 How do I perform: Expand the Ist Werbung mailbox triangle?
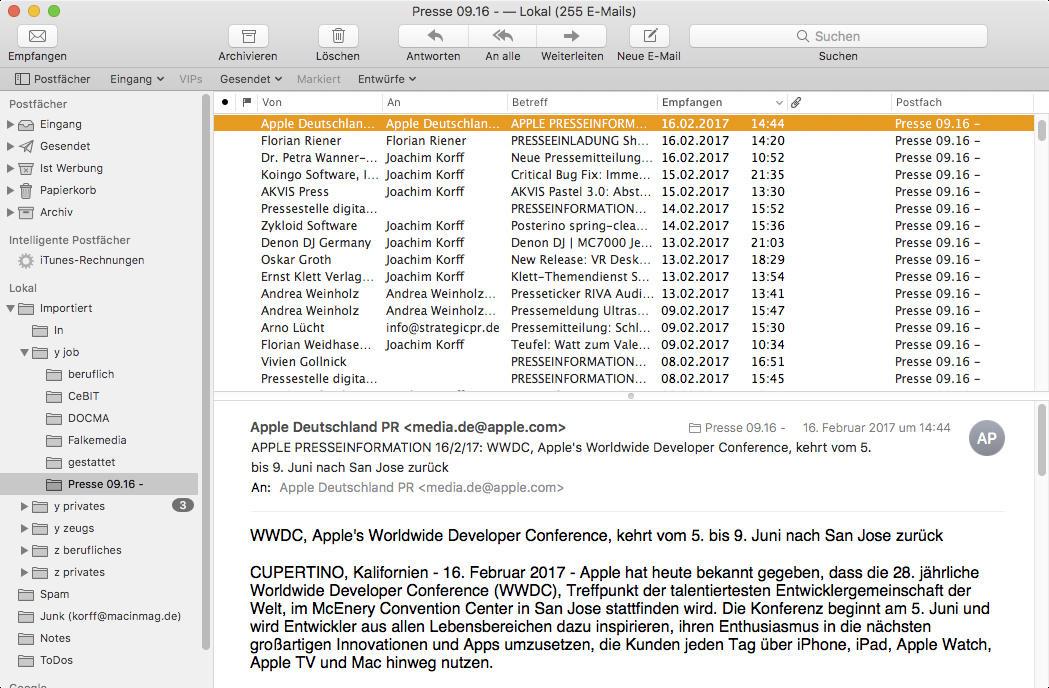10,169
